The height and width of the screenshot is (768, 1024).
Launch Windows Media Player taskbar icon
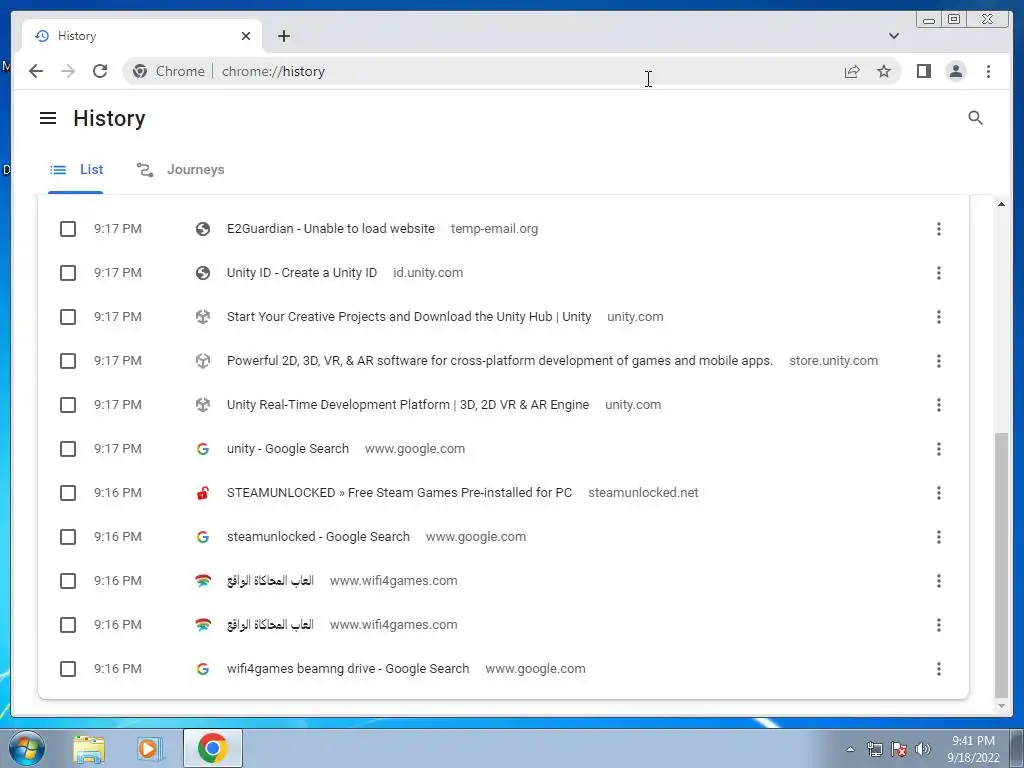click(x=150, y=748)
